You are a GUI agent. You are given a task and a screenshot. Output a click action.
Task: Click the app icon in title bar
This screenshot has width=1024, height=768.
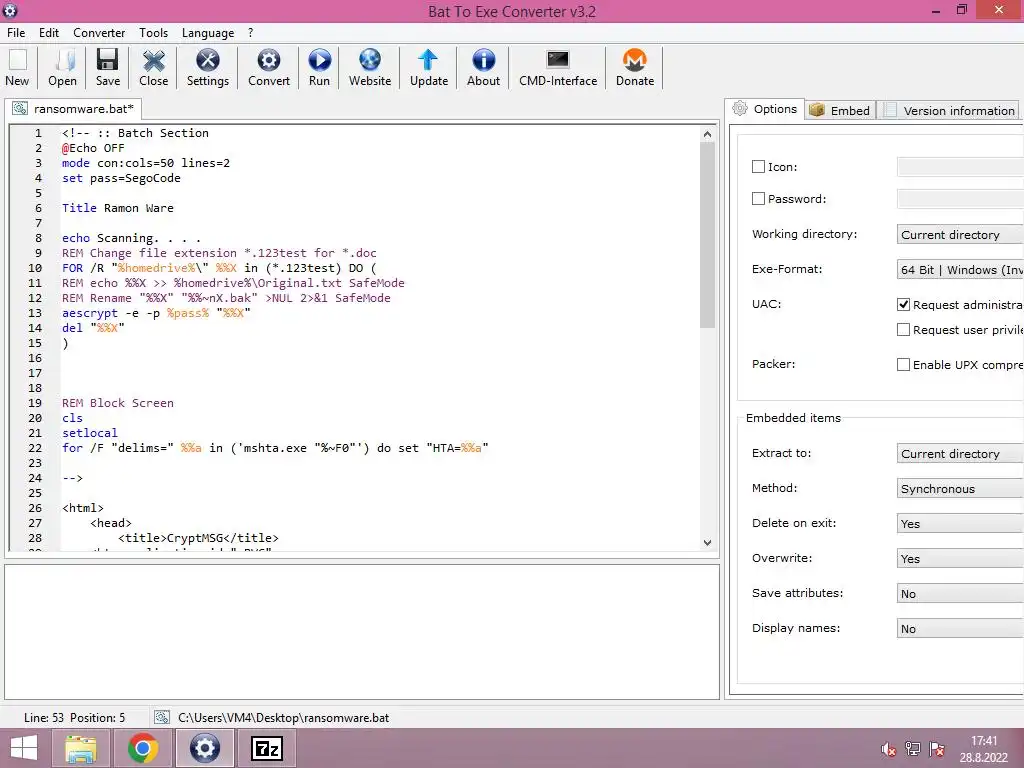click(10, 10)
